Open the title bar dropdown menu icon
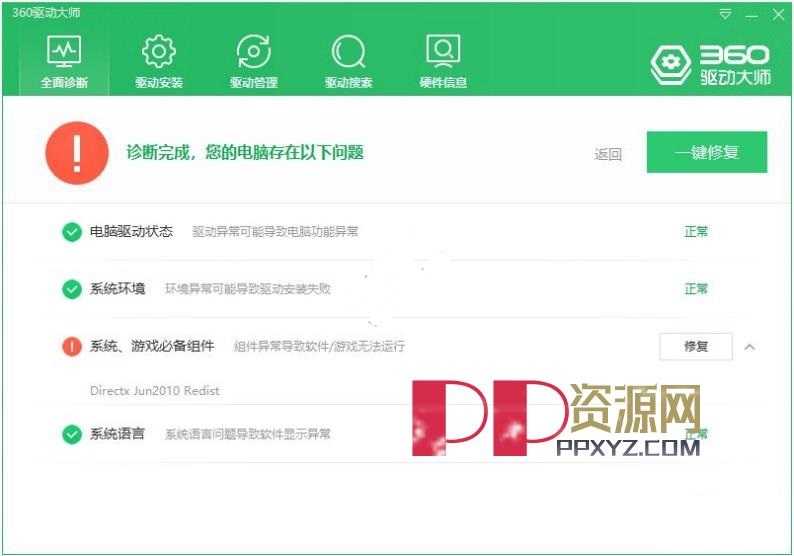The height and width of the screenshot is (556, 794). (725, 14)
